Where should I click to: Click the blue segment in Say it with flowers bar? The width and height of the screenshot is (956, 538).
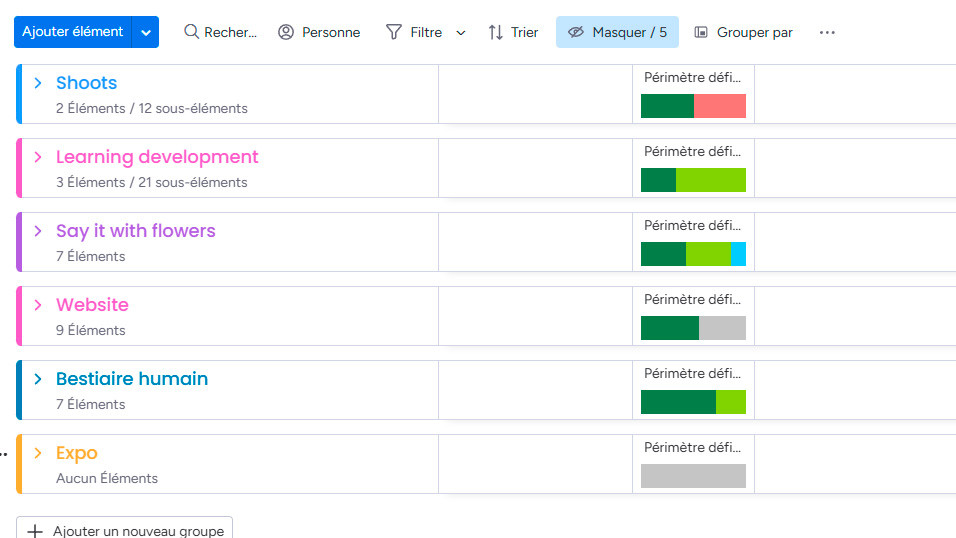click(738, 254)
